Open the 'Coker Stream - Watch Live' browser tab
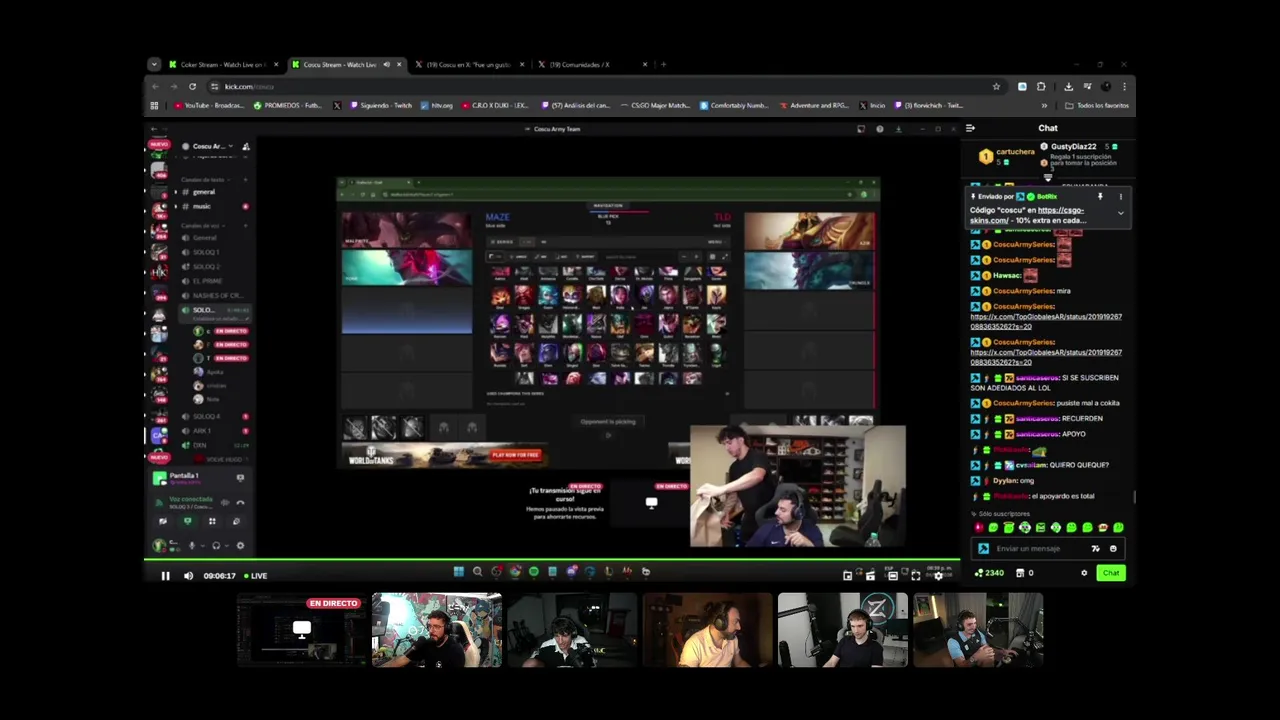1280x720 pixels. [x=223, y=65]
